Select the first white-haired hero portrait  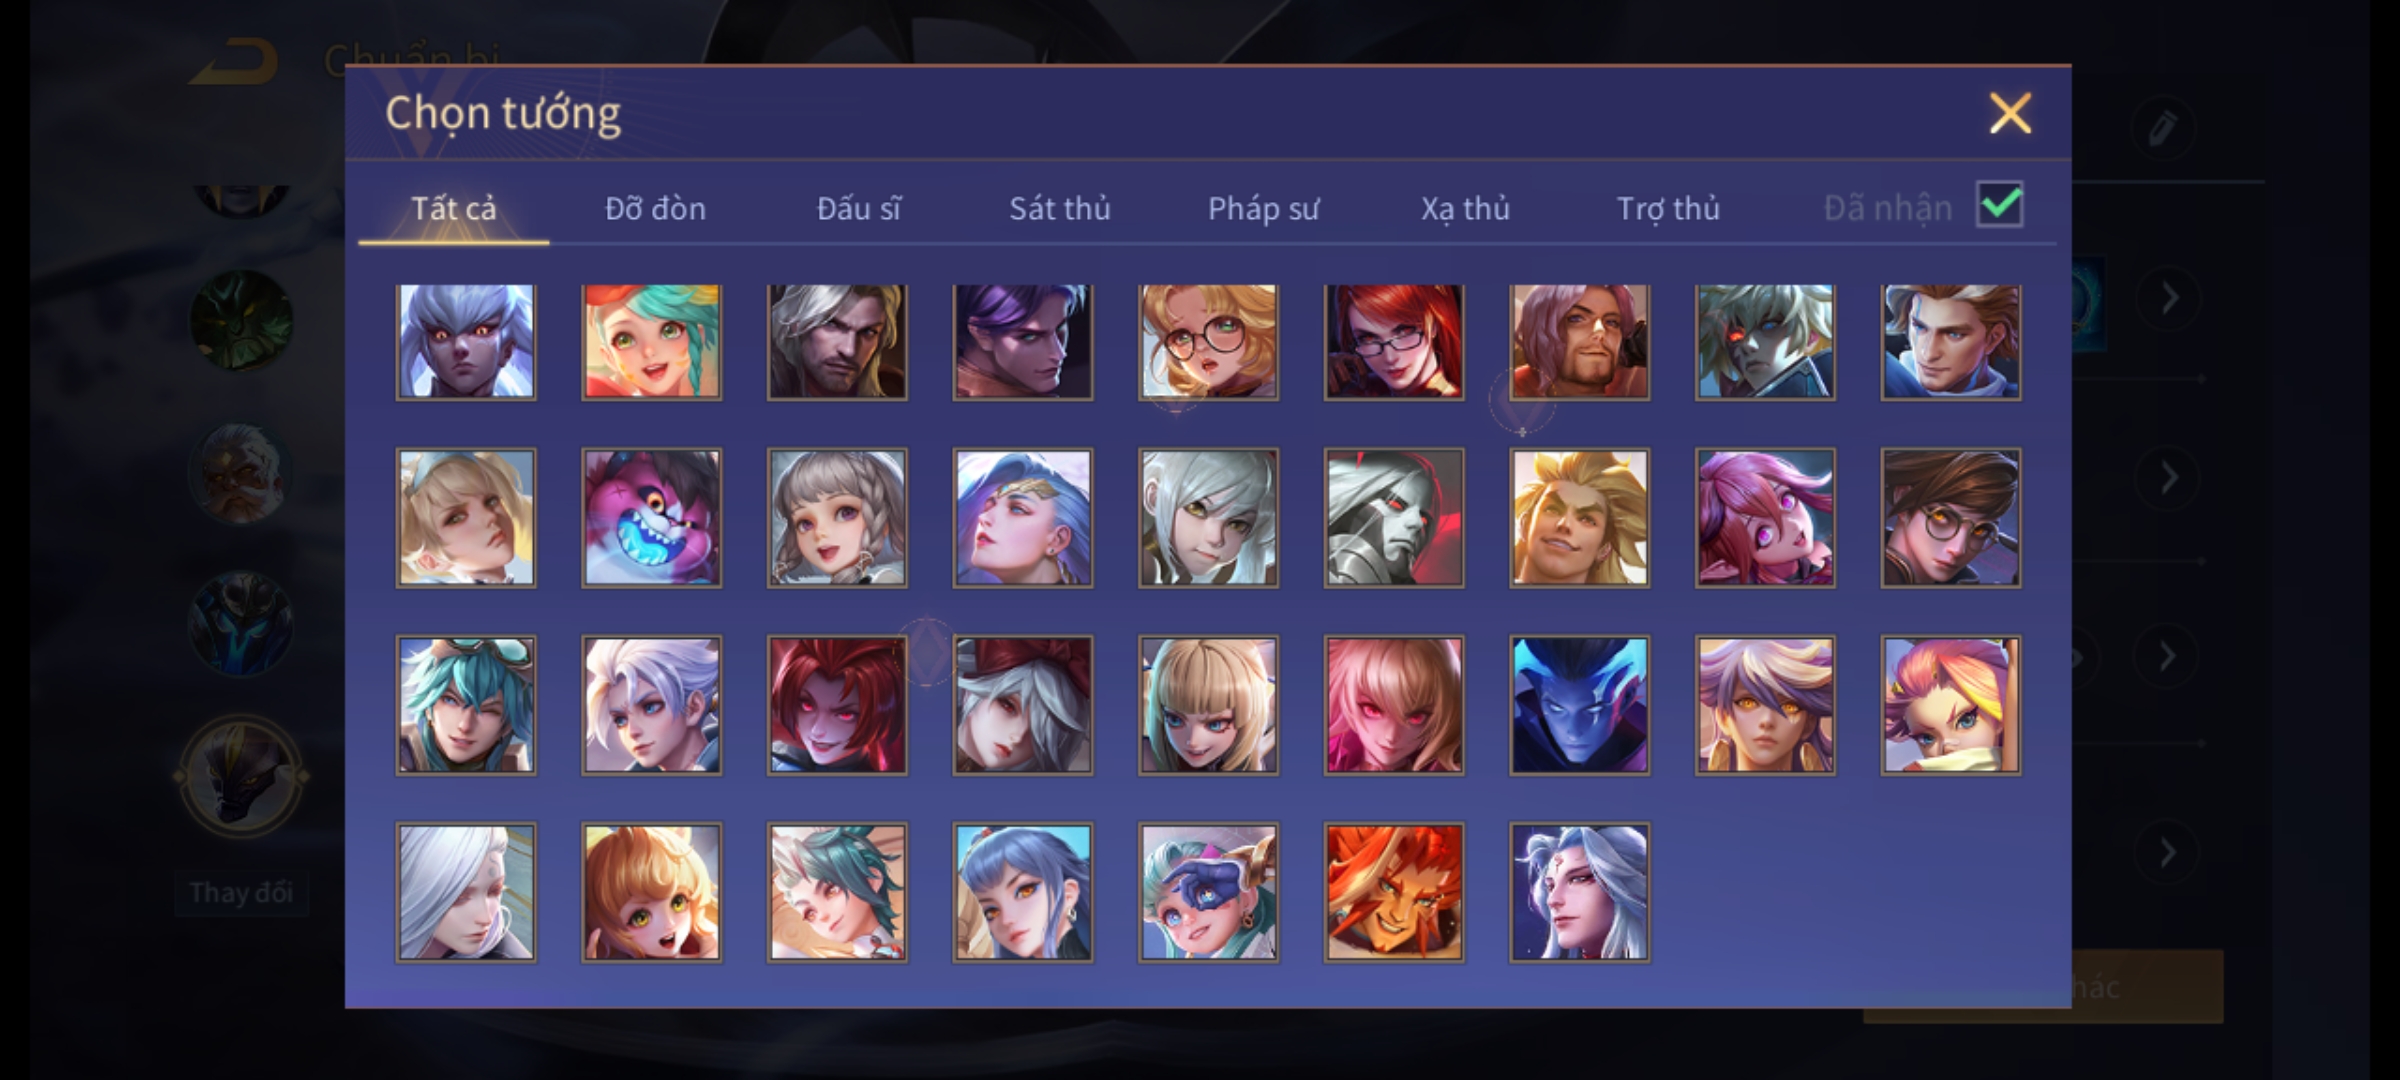[466, 342]
